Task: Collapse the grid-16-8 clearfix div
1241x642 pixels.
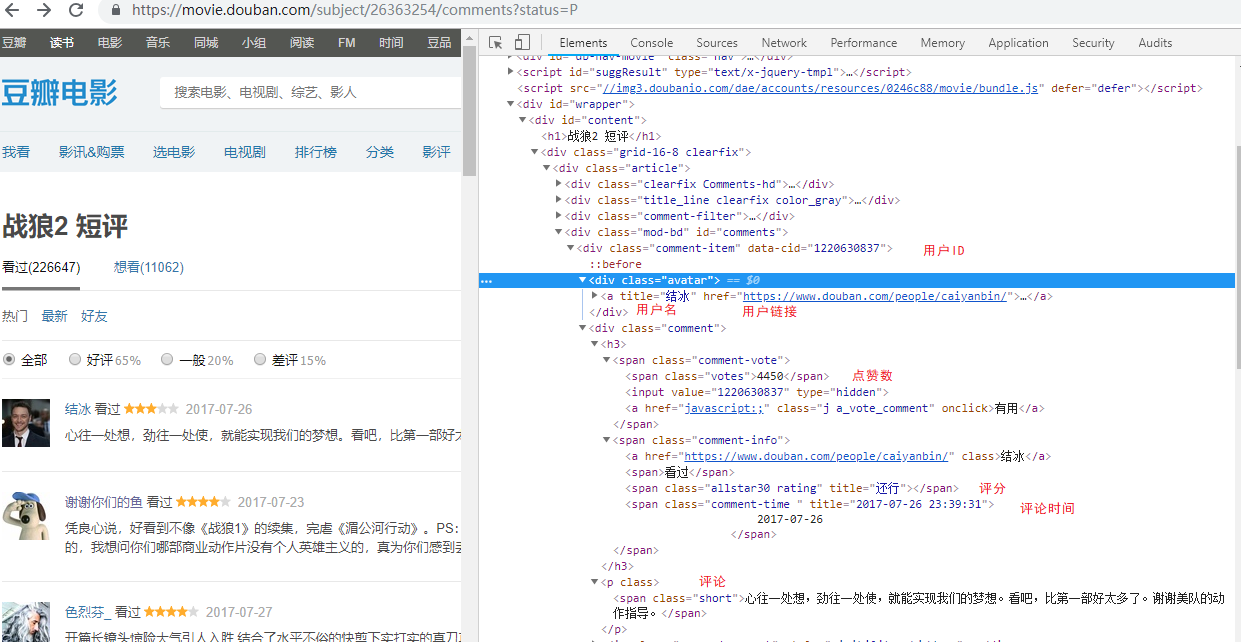Action: click(x=535, y=152)
